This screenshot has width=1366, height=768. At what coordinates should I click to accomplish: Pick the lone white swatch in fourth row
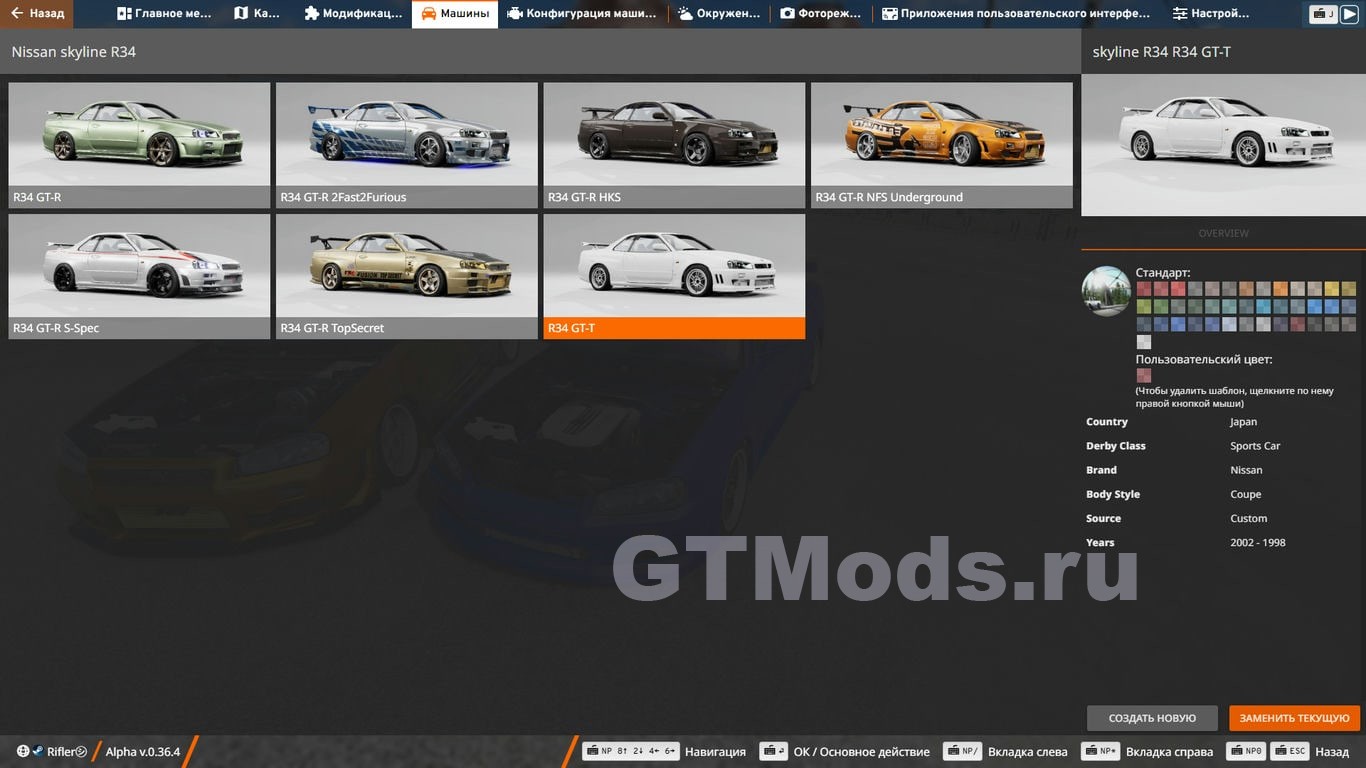tap(1144, 342)
